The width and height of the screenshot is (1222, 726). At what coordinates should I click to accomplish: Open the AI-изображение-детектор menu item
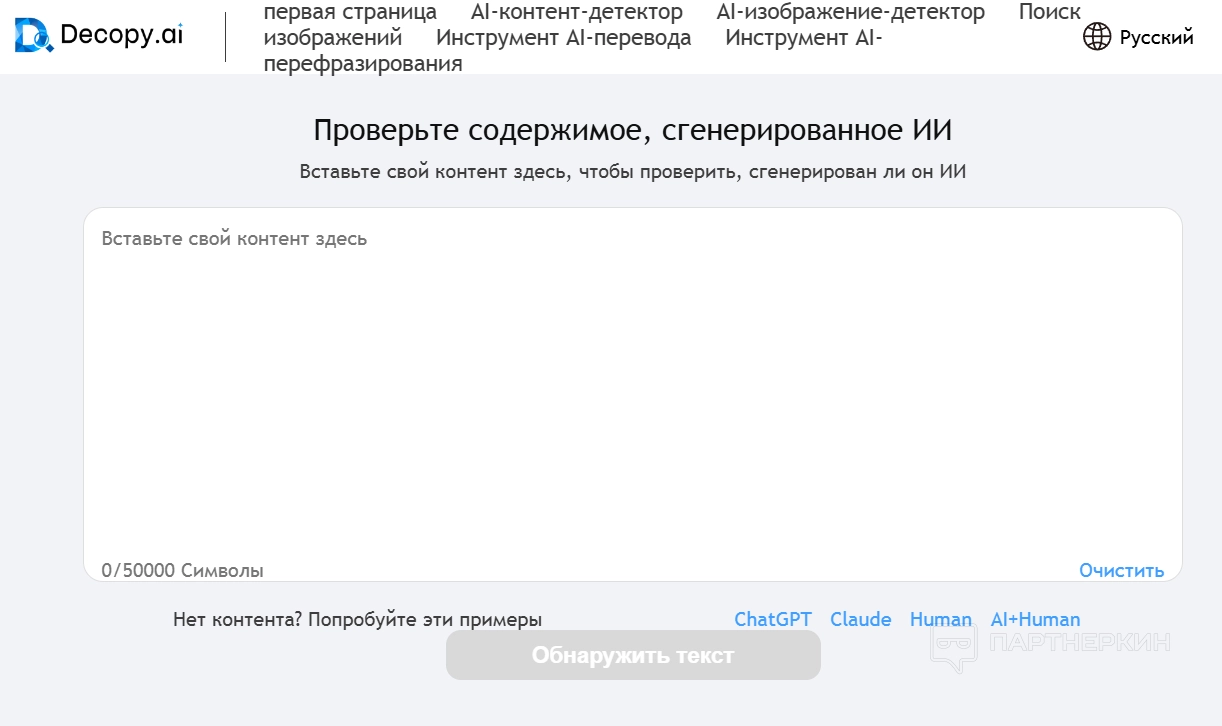tap(850, 13)
